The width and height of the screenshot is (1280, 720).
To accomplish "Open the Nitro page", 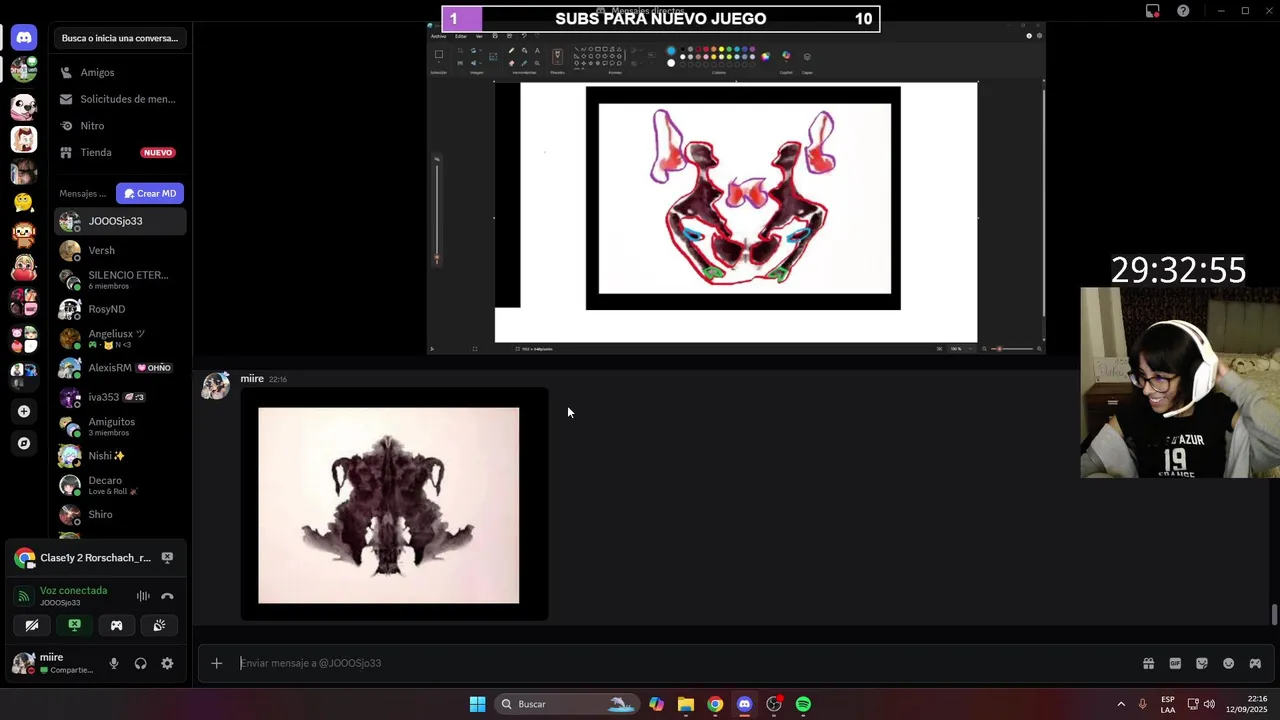I will pyautogui.click(x=120, y=126).
